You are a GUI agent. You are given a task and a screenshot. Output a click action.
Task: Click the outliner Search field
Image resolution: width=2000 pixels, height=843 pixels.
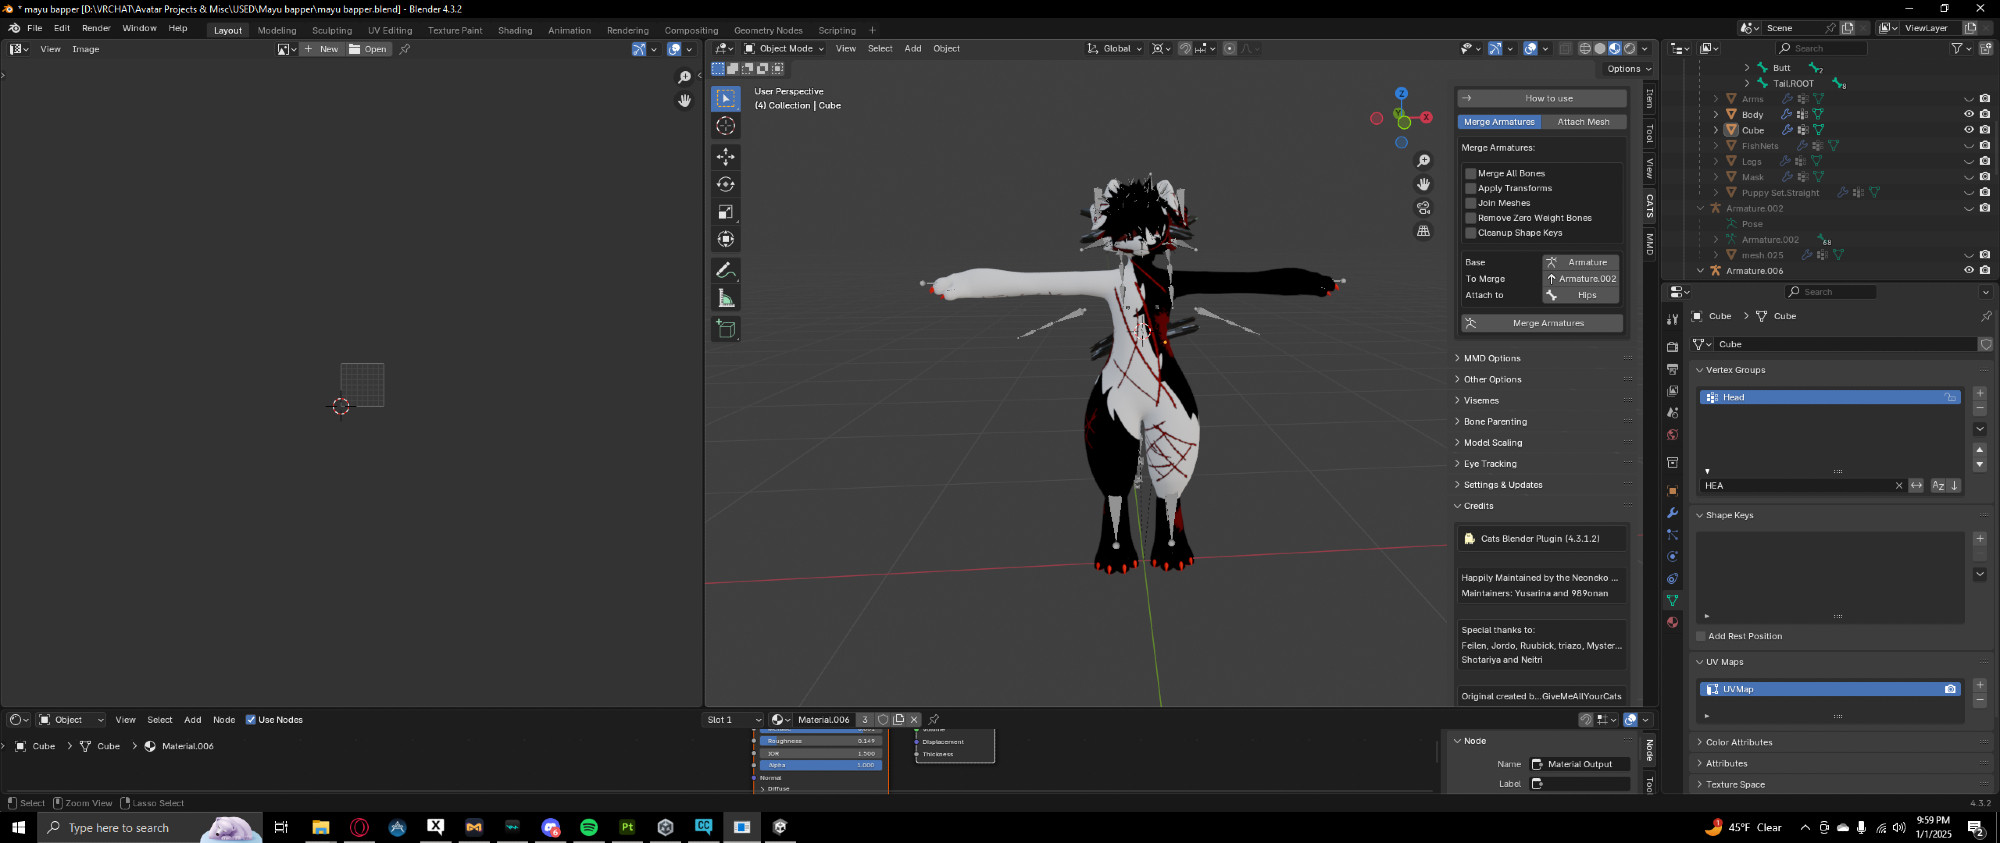tap(1821, 48)
